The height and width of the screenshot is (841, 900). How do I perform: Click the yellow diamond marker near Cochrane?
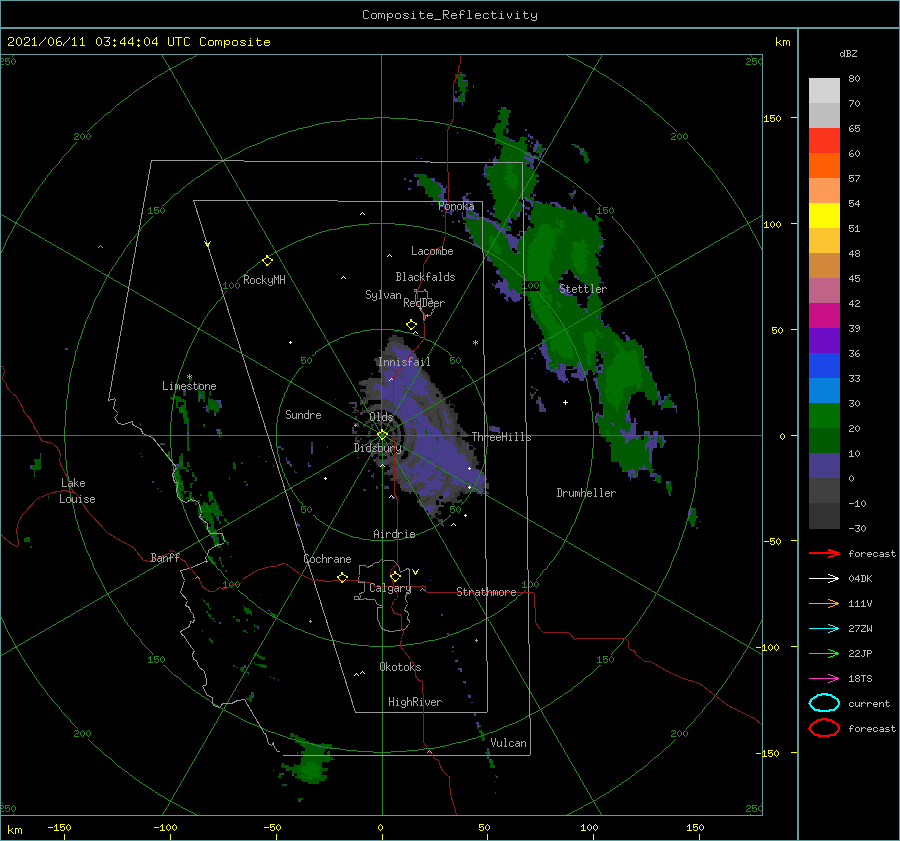(343, 577)
